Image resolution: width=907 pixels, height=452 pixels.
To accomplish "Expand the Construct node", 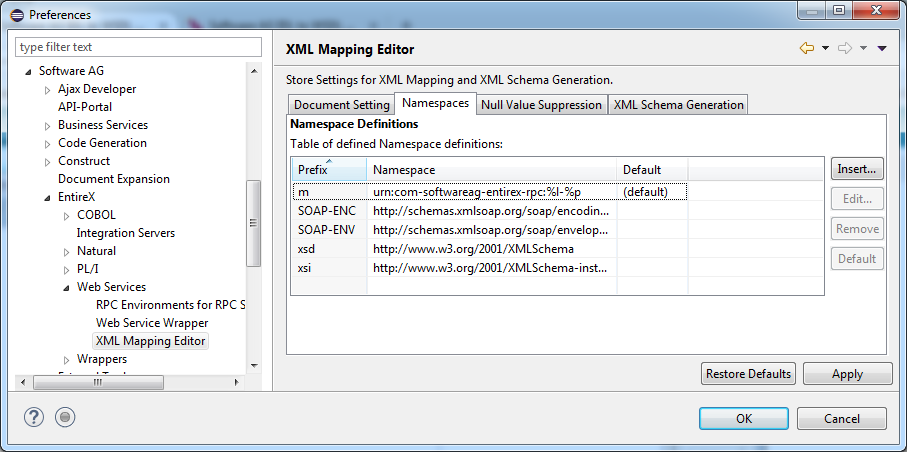I will coord(47,161).
